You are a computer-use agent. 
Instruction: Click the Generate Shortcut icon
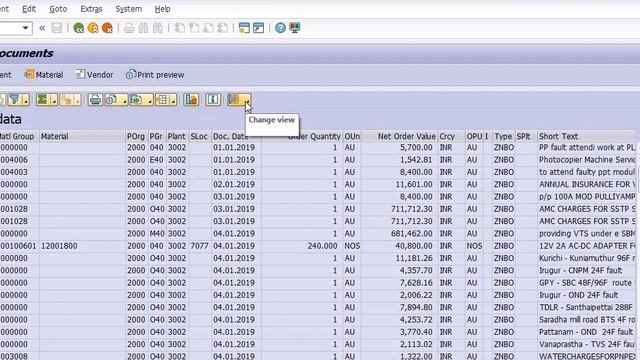259,28
